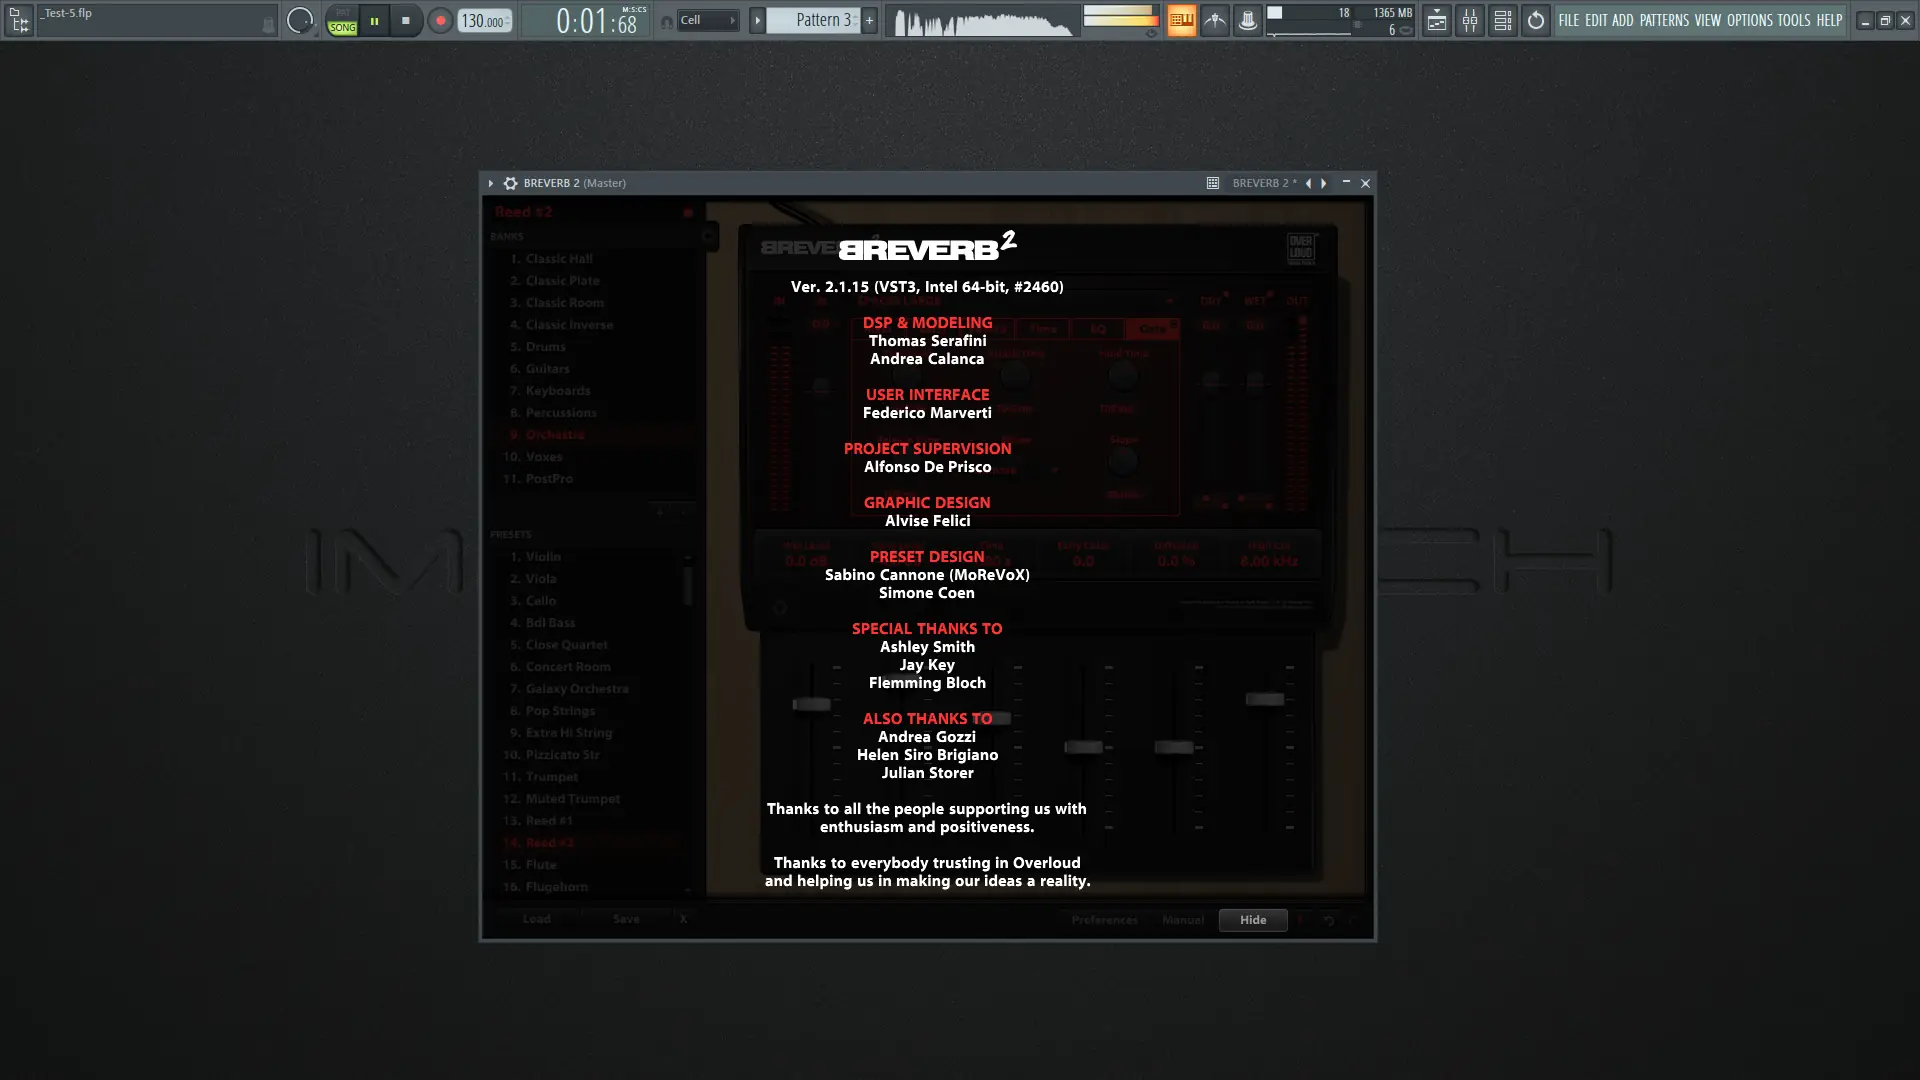Open BREVERB 2 plugin options gear
This screenshot has width=1920, height=1080.
point(510,183)
